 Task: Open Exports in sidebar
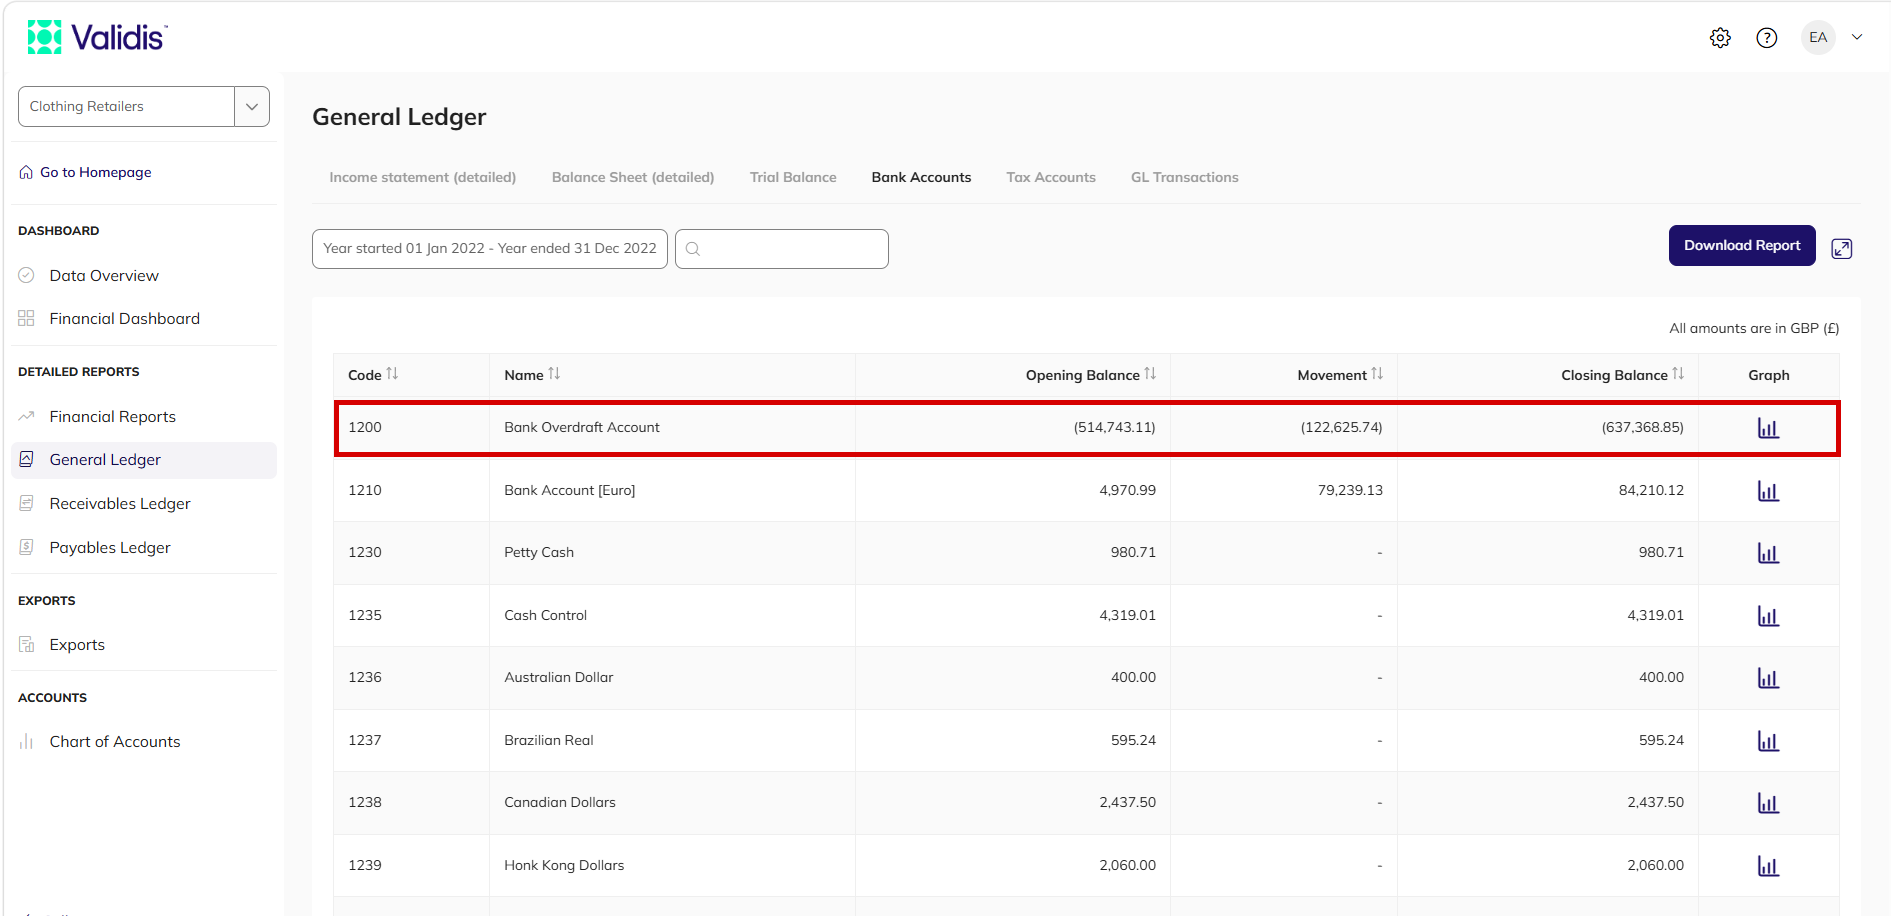click(x=77, y=644)
